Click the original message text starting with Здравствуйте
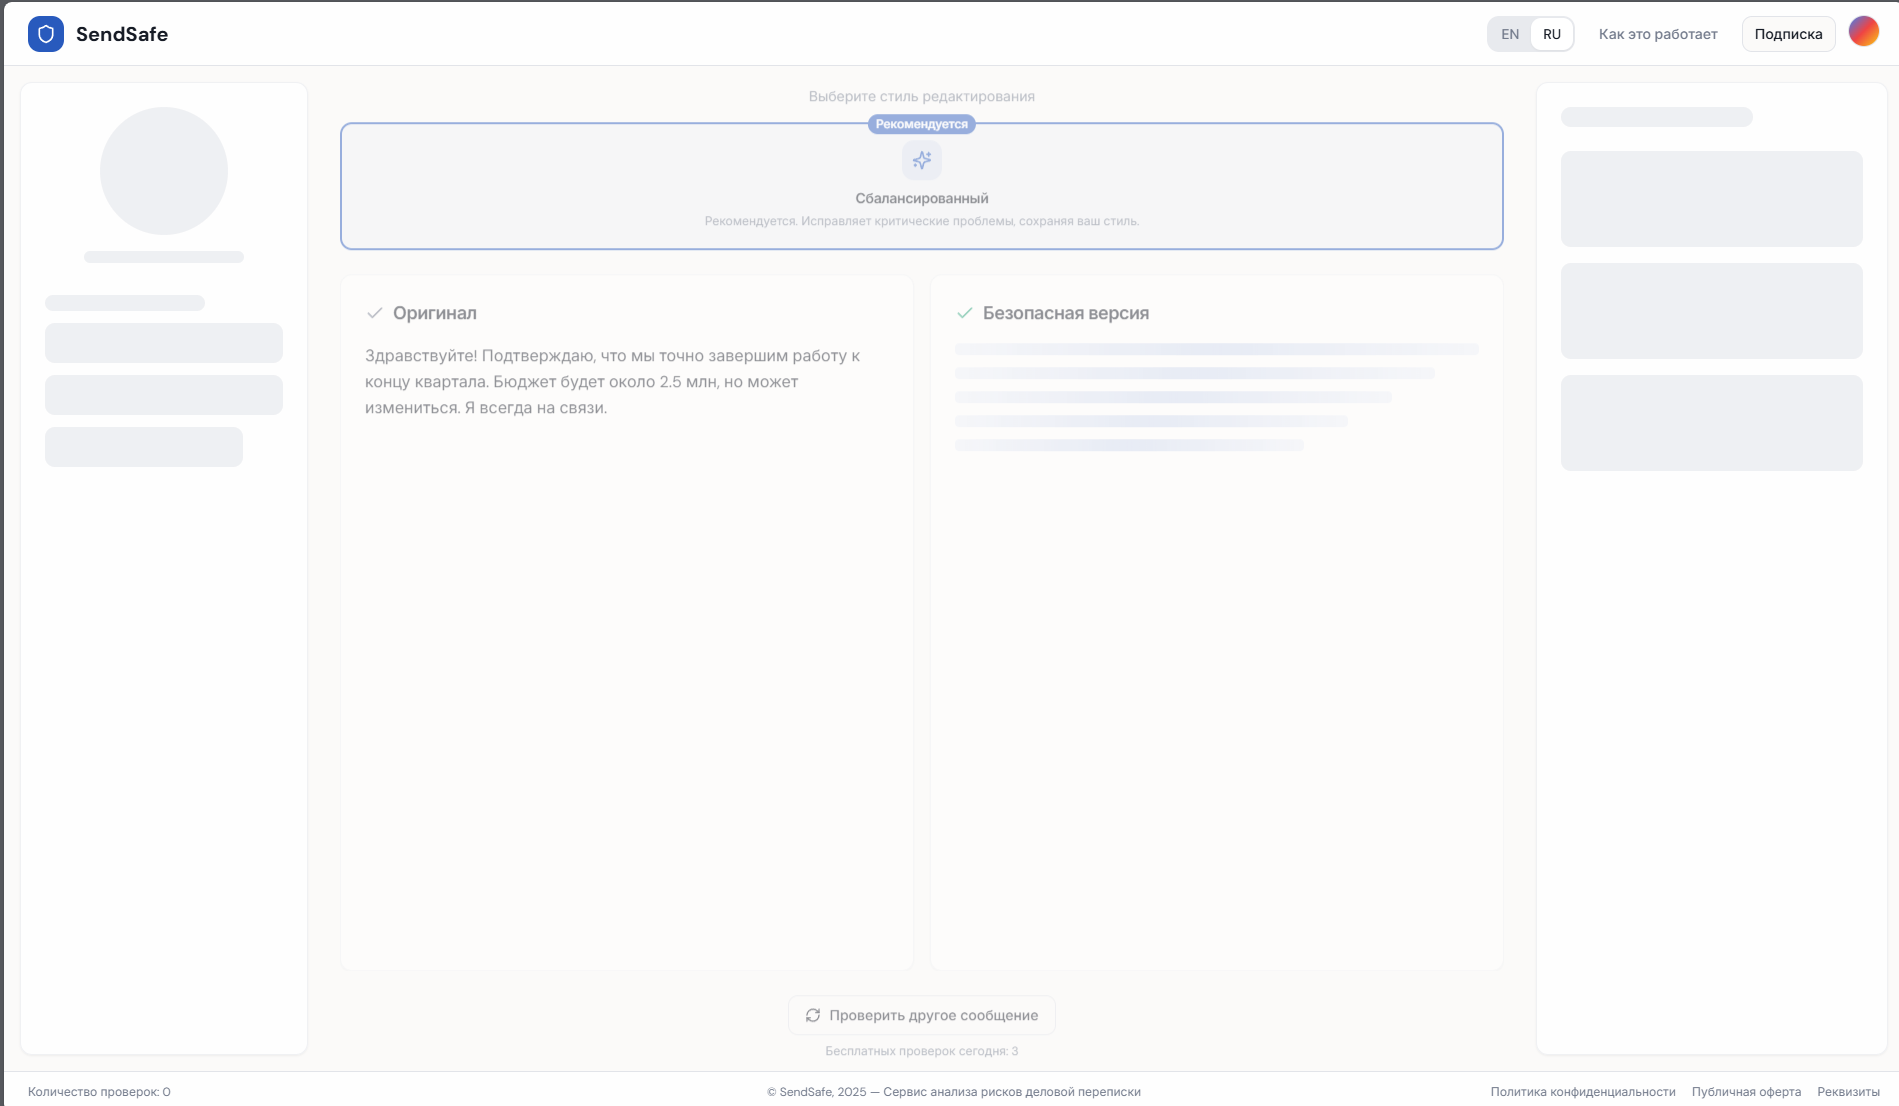Viewport: 1899px width, 1106px height. (612, 382)
